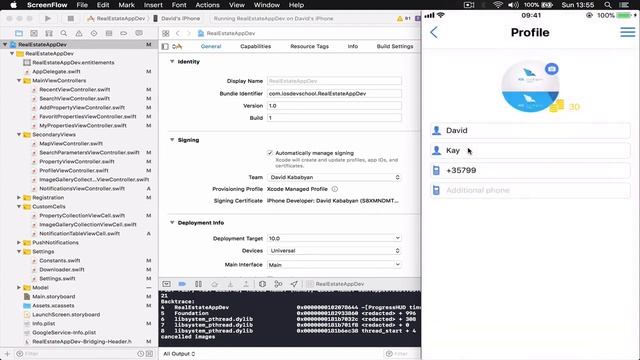This screenshot has height=360, width=640.
Task: Collapse the Signing section
Action: (172, 140)
